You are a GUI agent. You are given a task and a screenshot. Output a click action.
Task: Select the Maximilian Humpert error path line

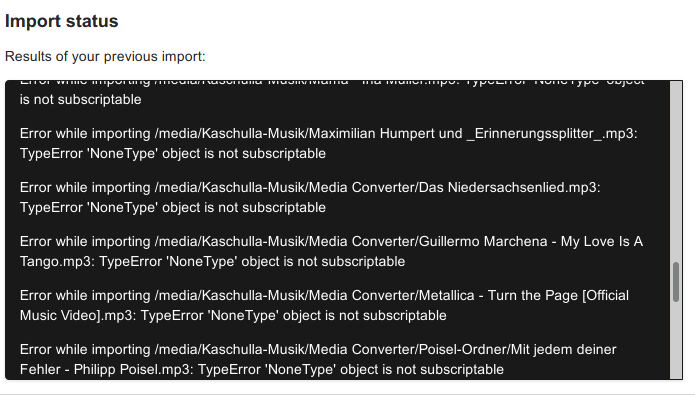tap(328, 133)
